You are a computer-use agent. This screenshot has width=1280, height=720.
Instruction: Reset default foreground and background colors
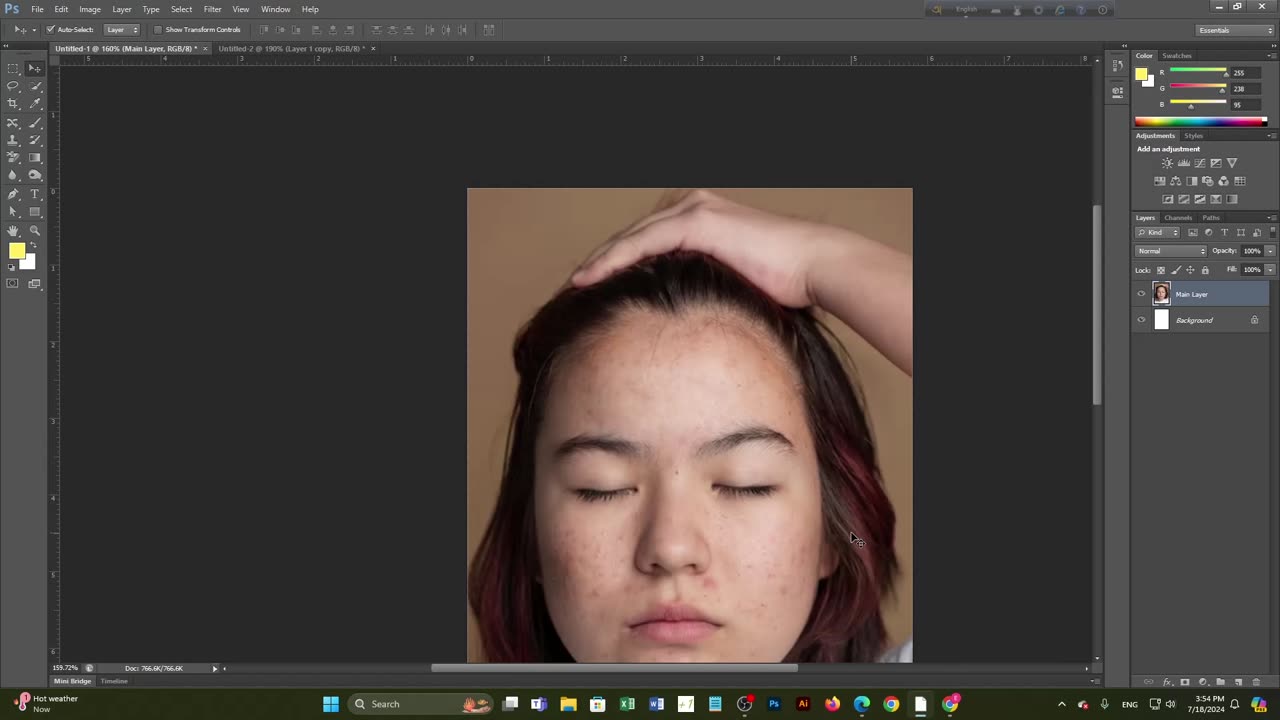coord(12,267)
